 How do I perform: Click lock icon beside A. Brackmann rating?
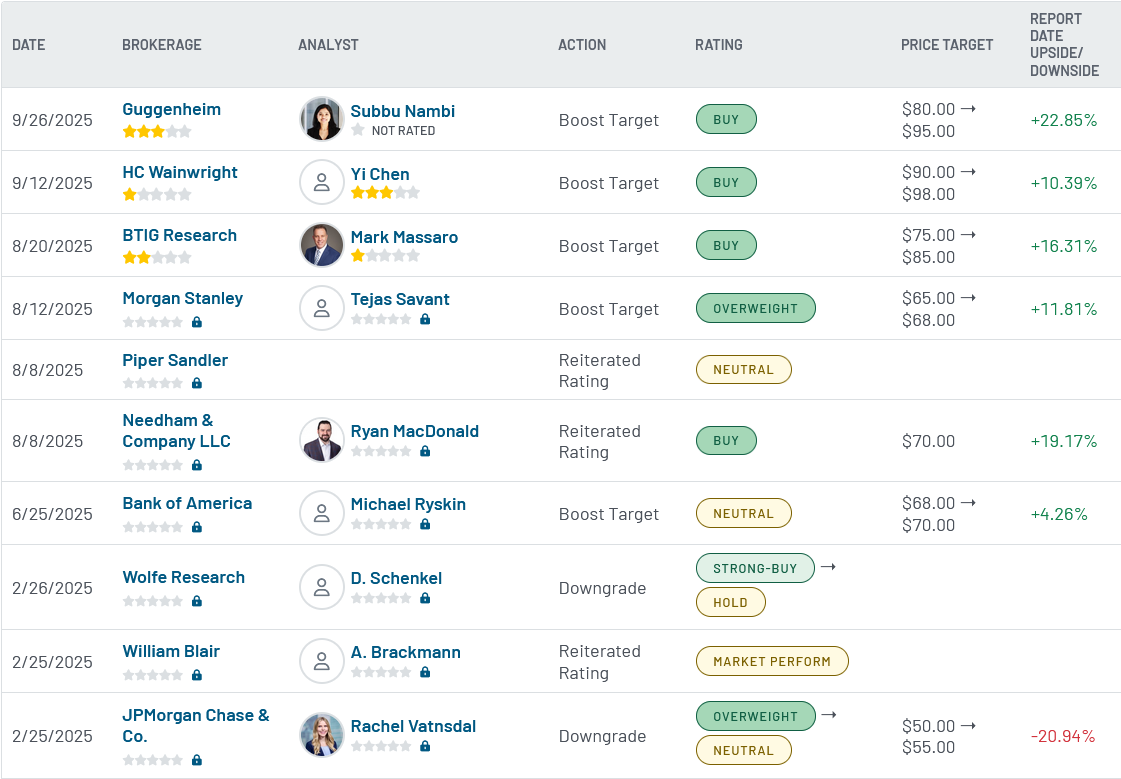click(x=425, y=672)
